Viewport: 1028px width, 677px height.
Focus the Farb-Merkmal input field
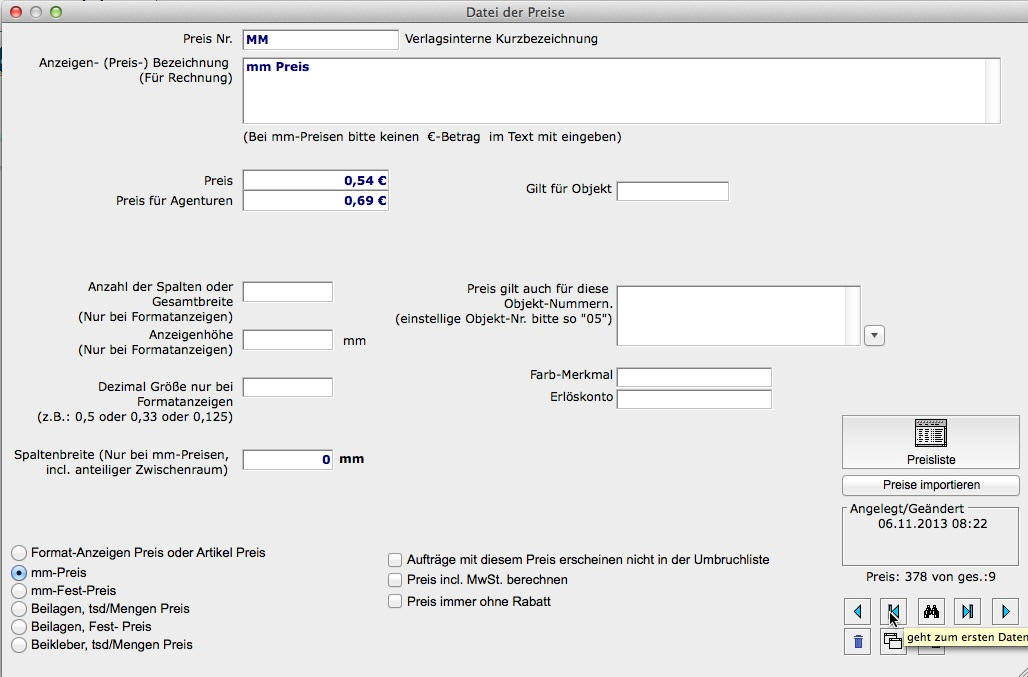[694, 377]
